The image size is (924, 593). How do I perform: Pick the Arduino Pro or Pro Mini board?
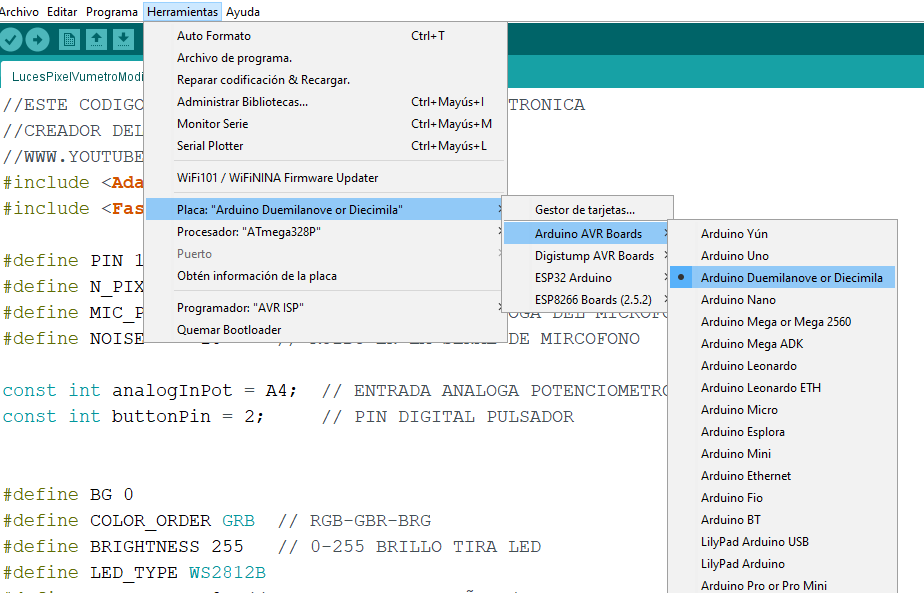tap(783, 586)
